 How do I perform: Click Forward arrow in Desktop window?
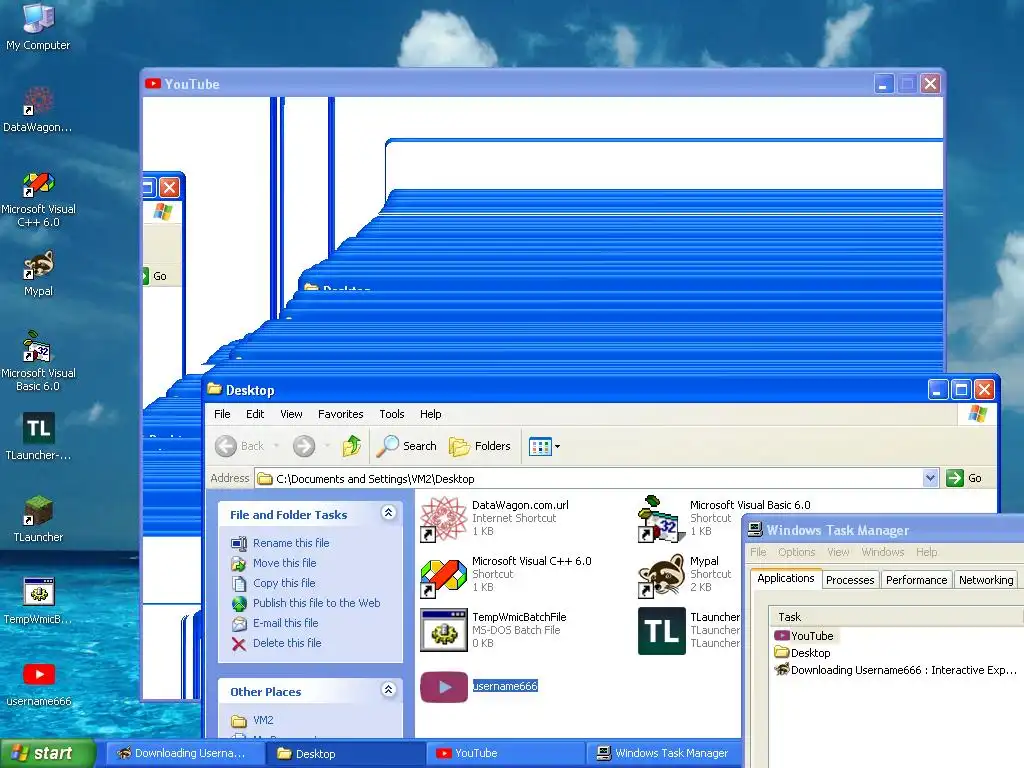[304, 446]
